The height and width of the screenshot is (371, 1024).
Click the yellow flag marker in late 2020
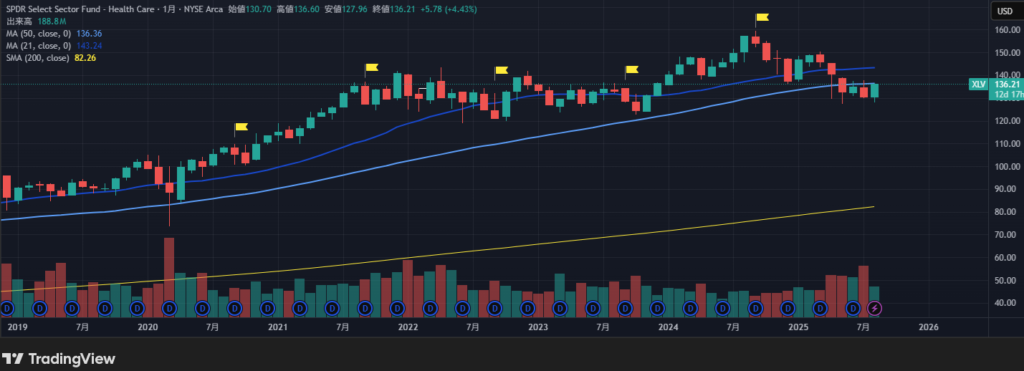coord(241,127)
